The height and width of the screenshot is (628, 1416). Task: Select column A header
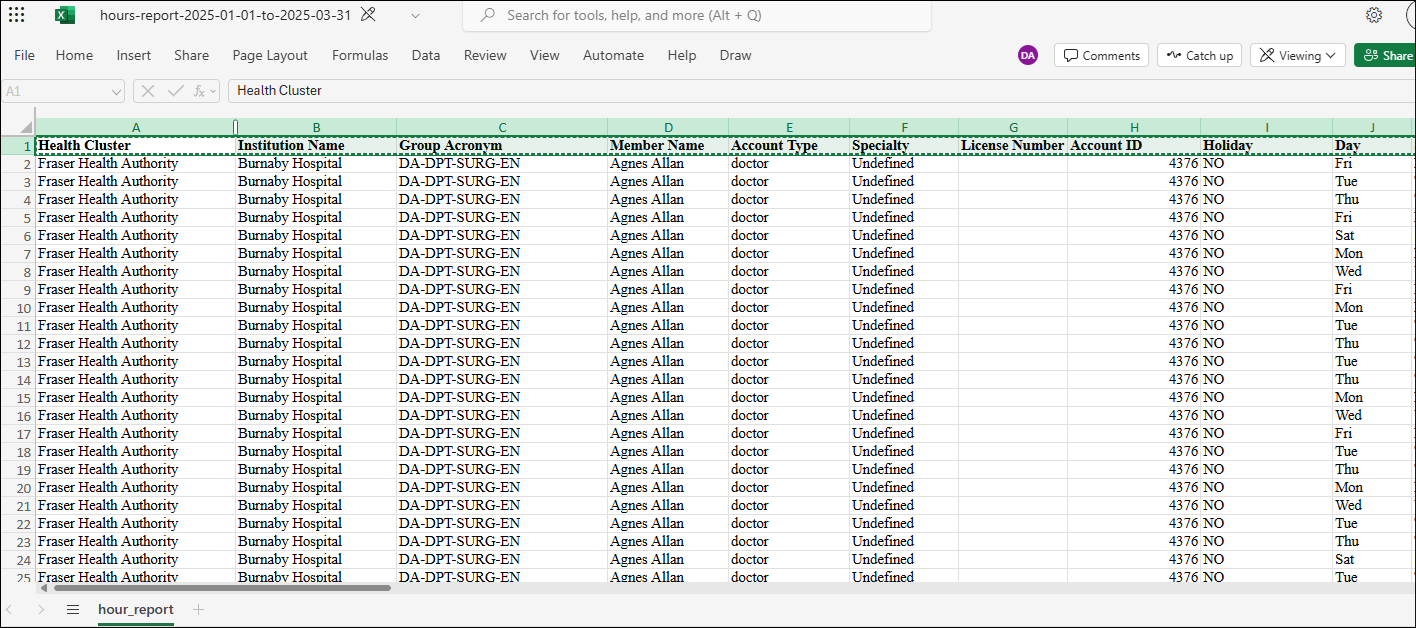(136, 127)
